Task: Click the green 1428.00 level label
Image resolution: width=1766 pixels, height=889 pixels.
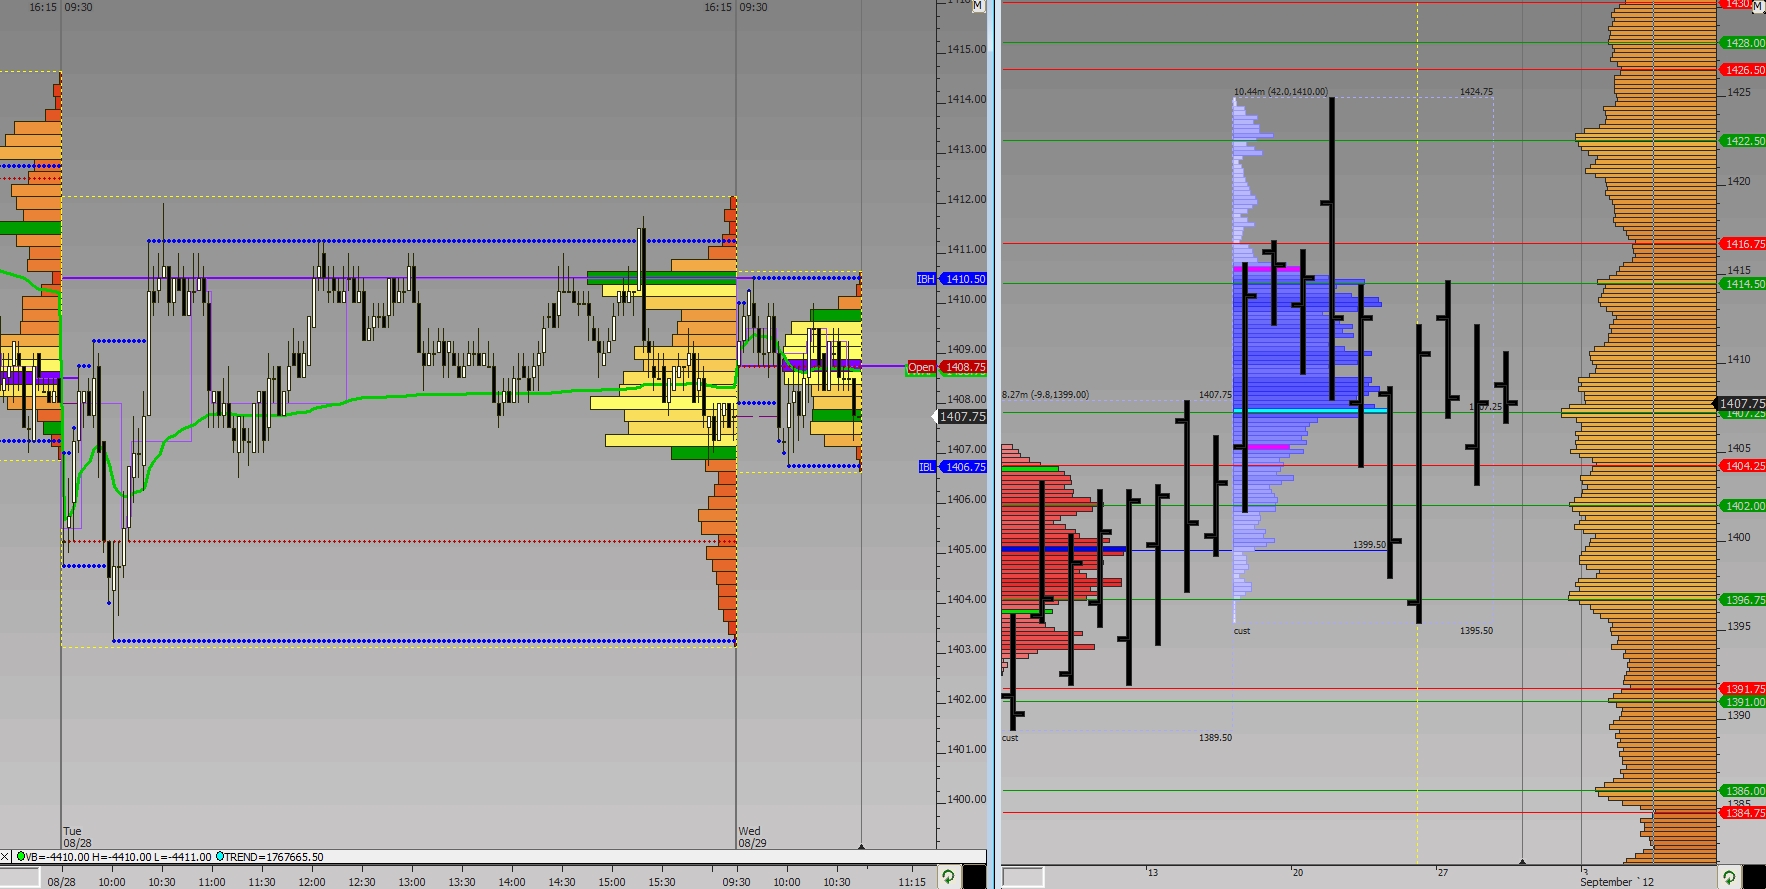Action: (x=1743, y=43)
